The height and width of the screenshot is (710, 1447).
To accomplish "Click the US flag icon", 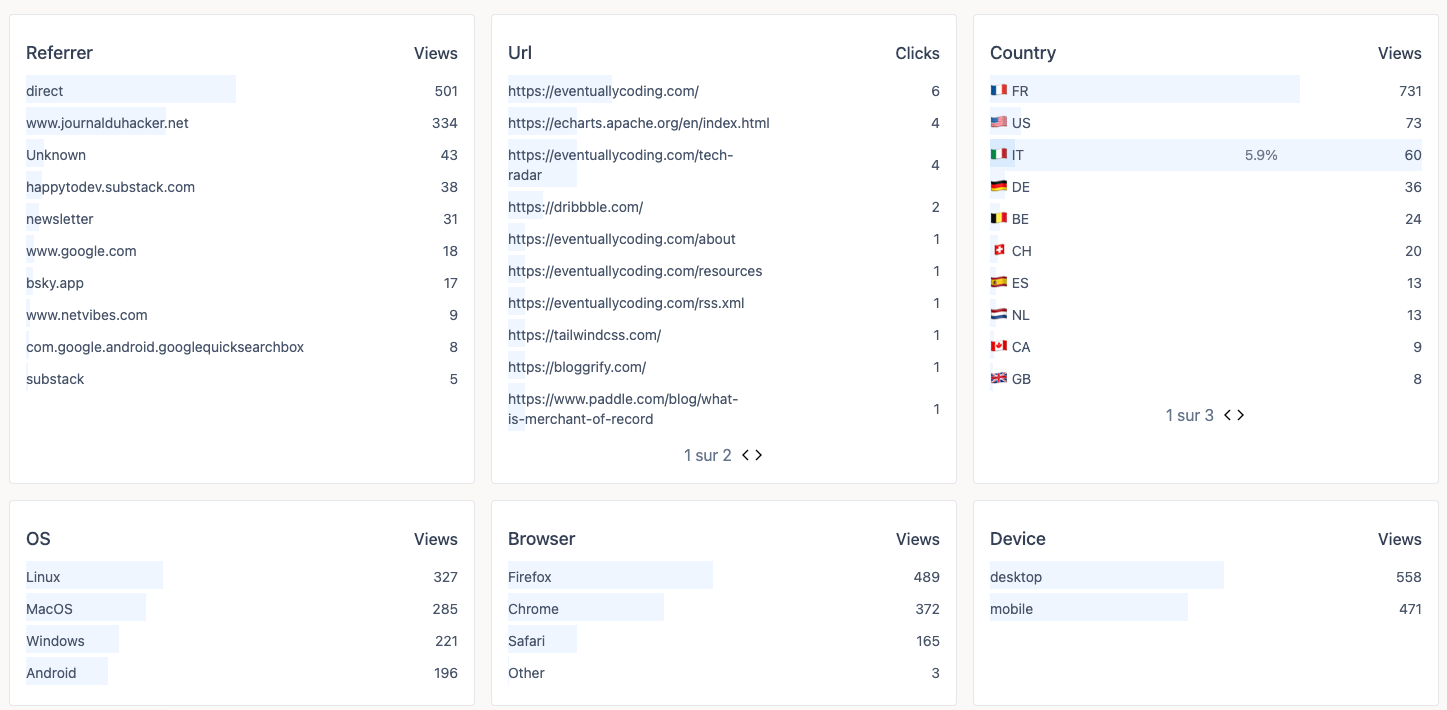I will pos(998,122).
